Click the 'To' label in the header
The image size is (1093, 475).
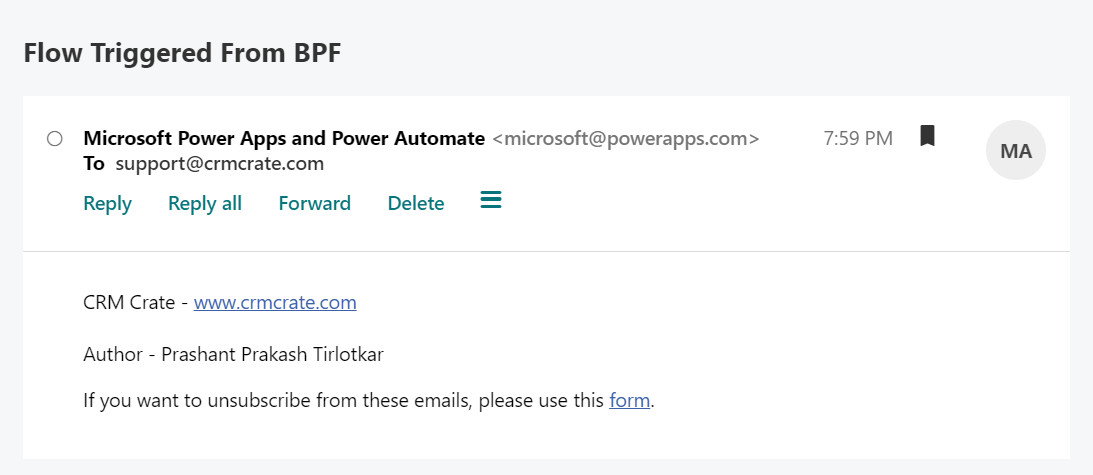pos(94,163)
